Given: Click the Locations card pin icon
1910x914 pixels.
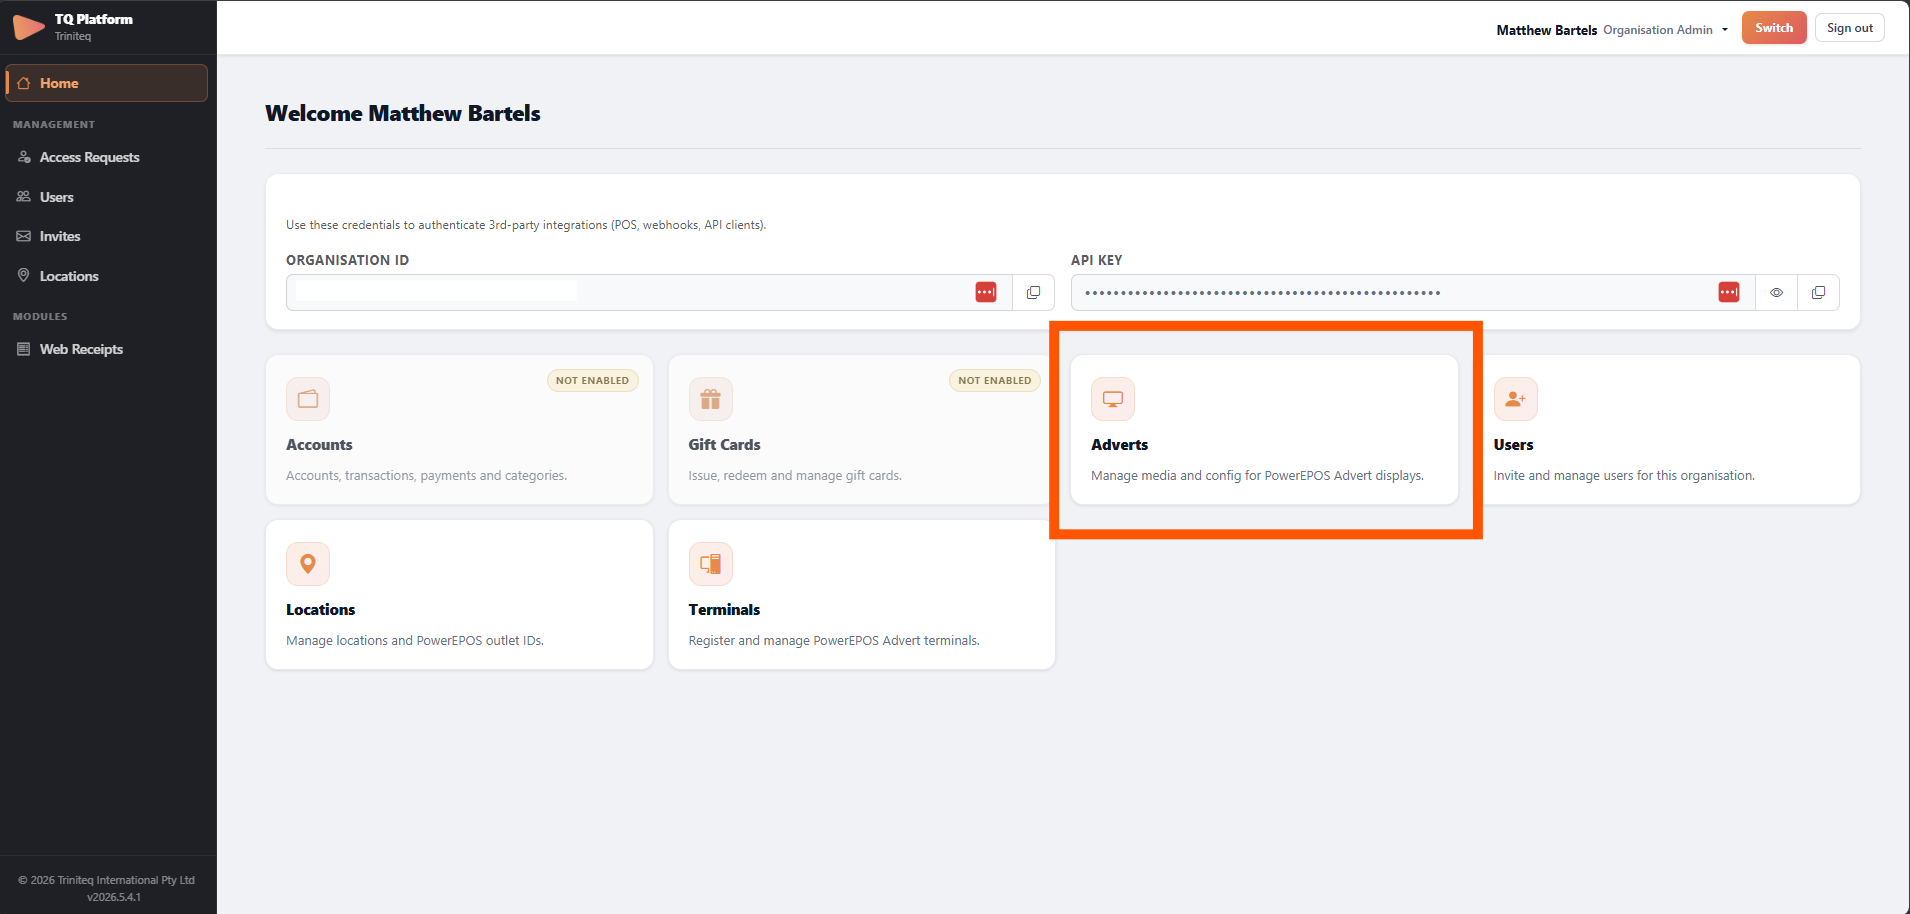Looking at the screenshot, I should (308, 564).
